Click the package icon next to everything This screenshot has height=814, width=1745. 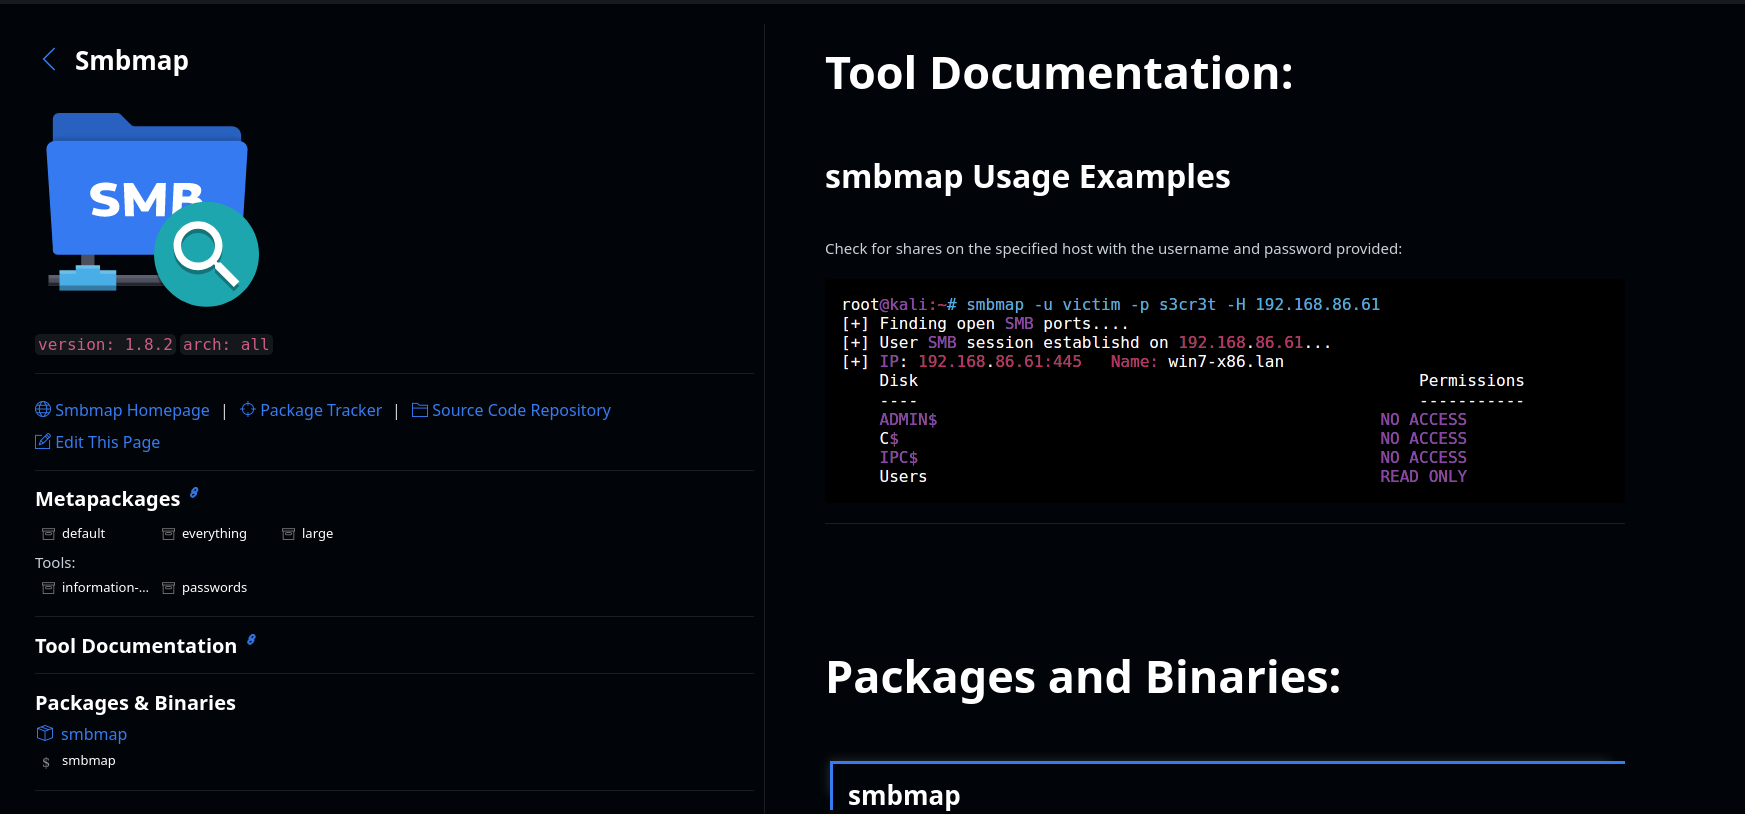(168, 534)
